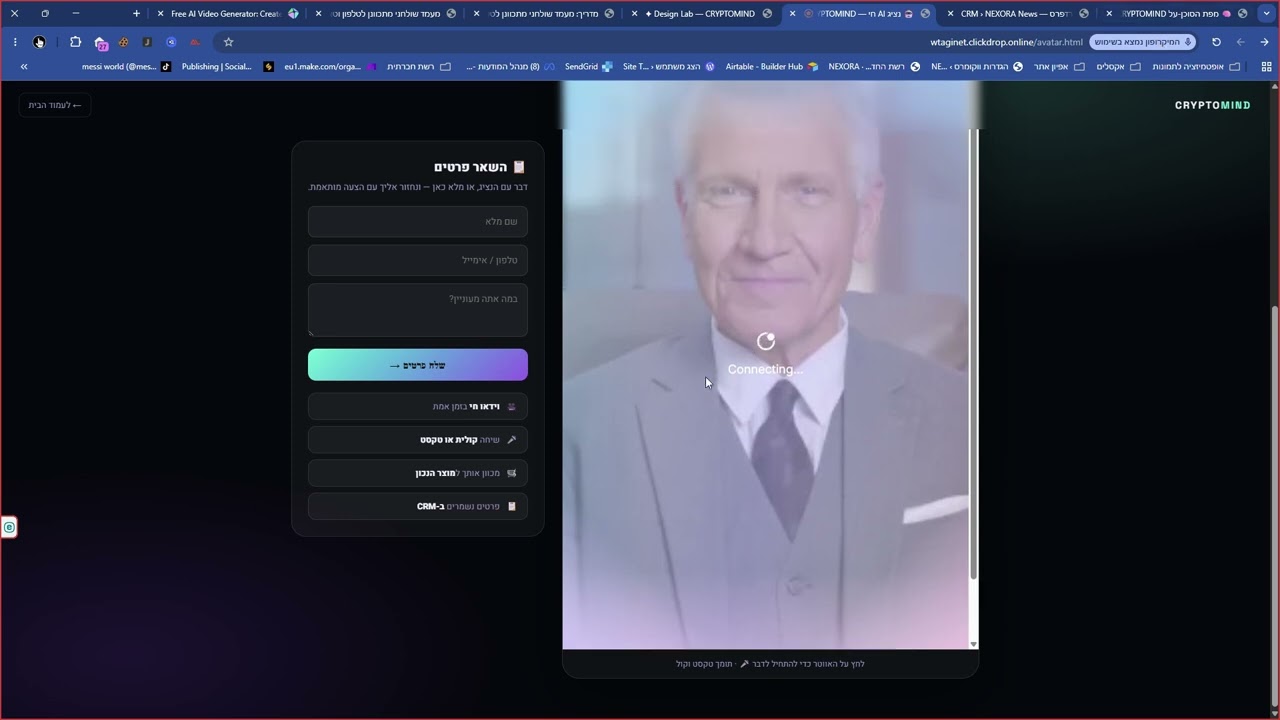Close the Design Lab — CRYPTOMIND tab

click(634, 14)
